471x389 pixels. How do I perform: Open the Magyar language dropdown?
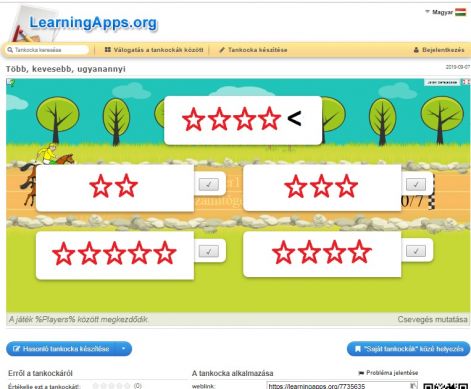click(x=439, y=12)
